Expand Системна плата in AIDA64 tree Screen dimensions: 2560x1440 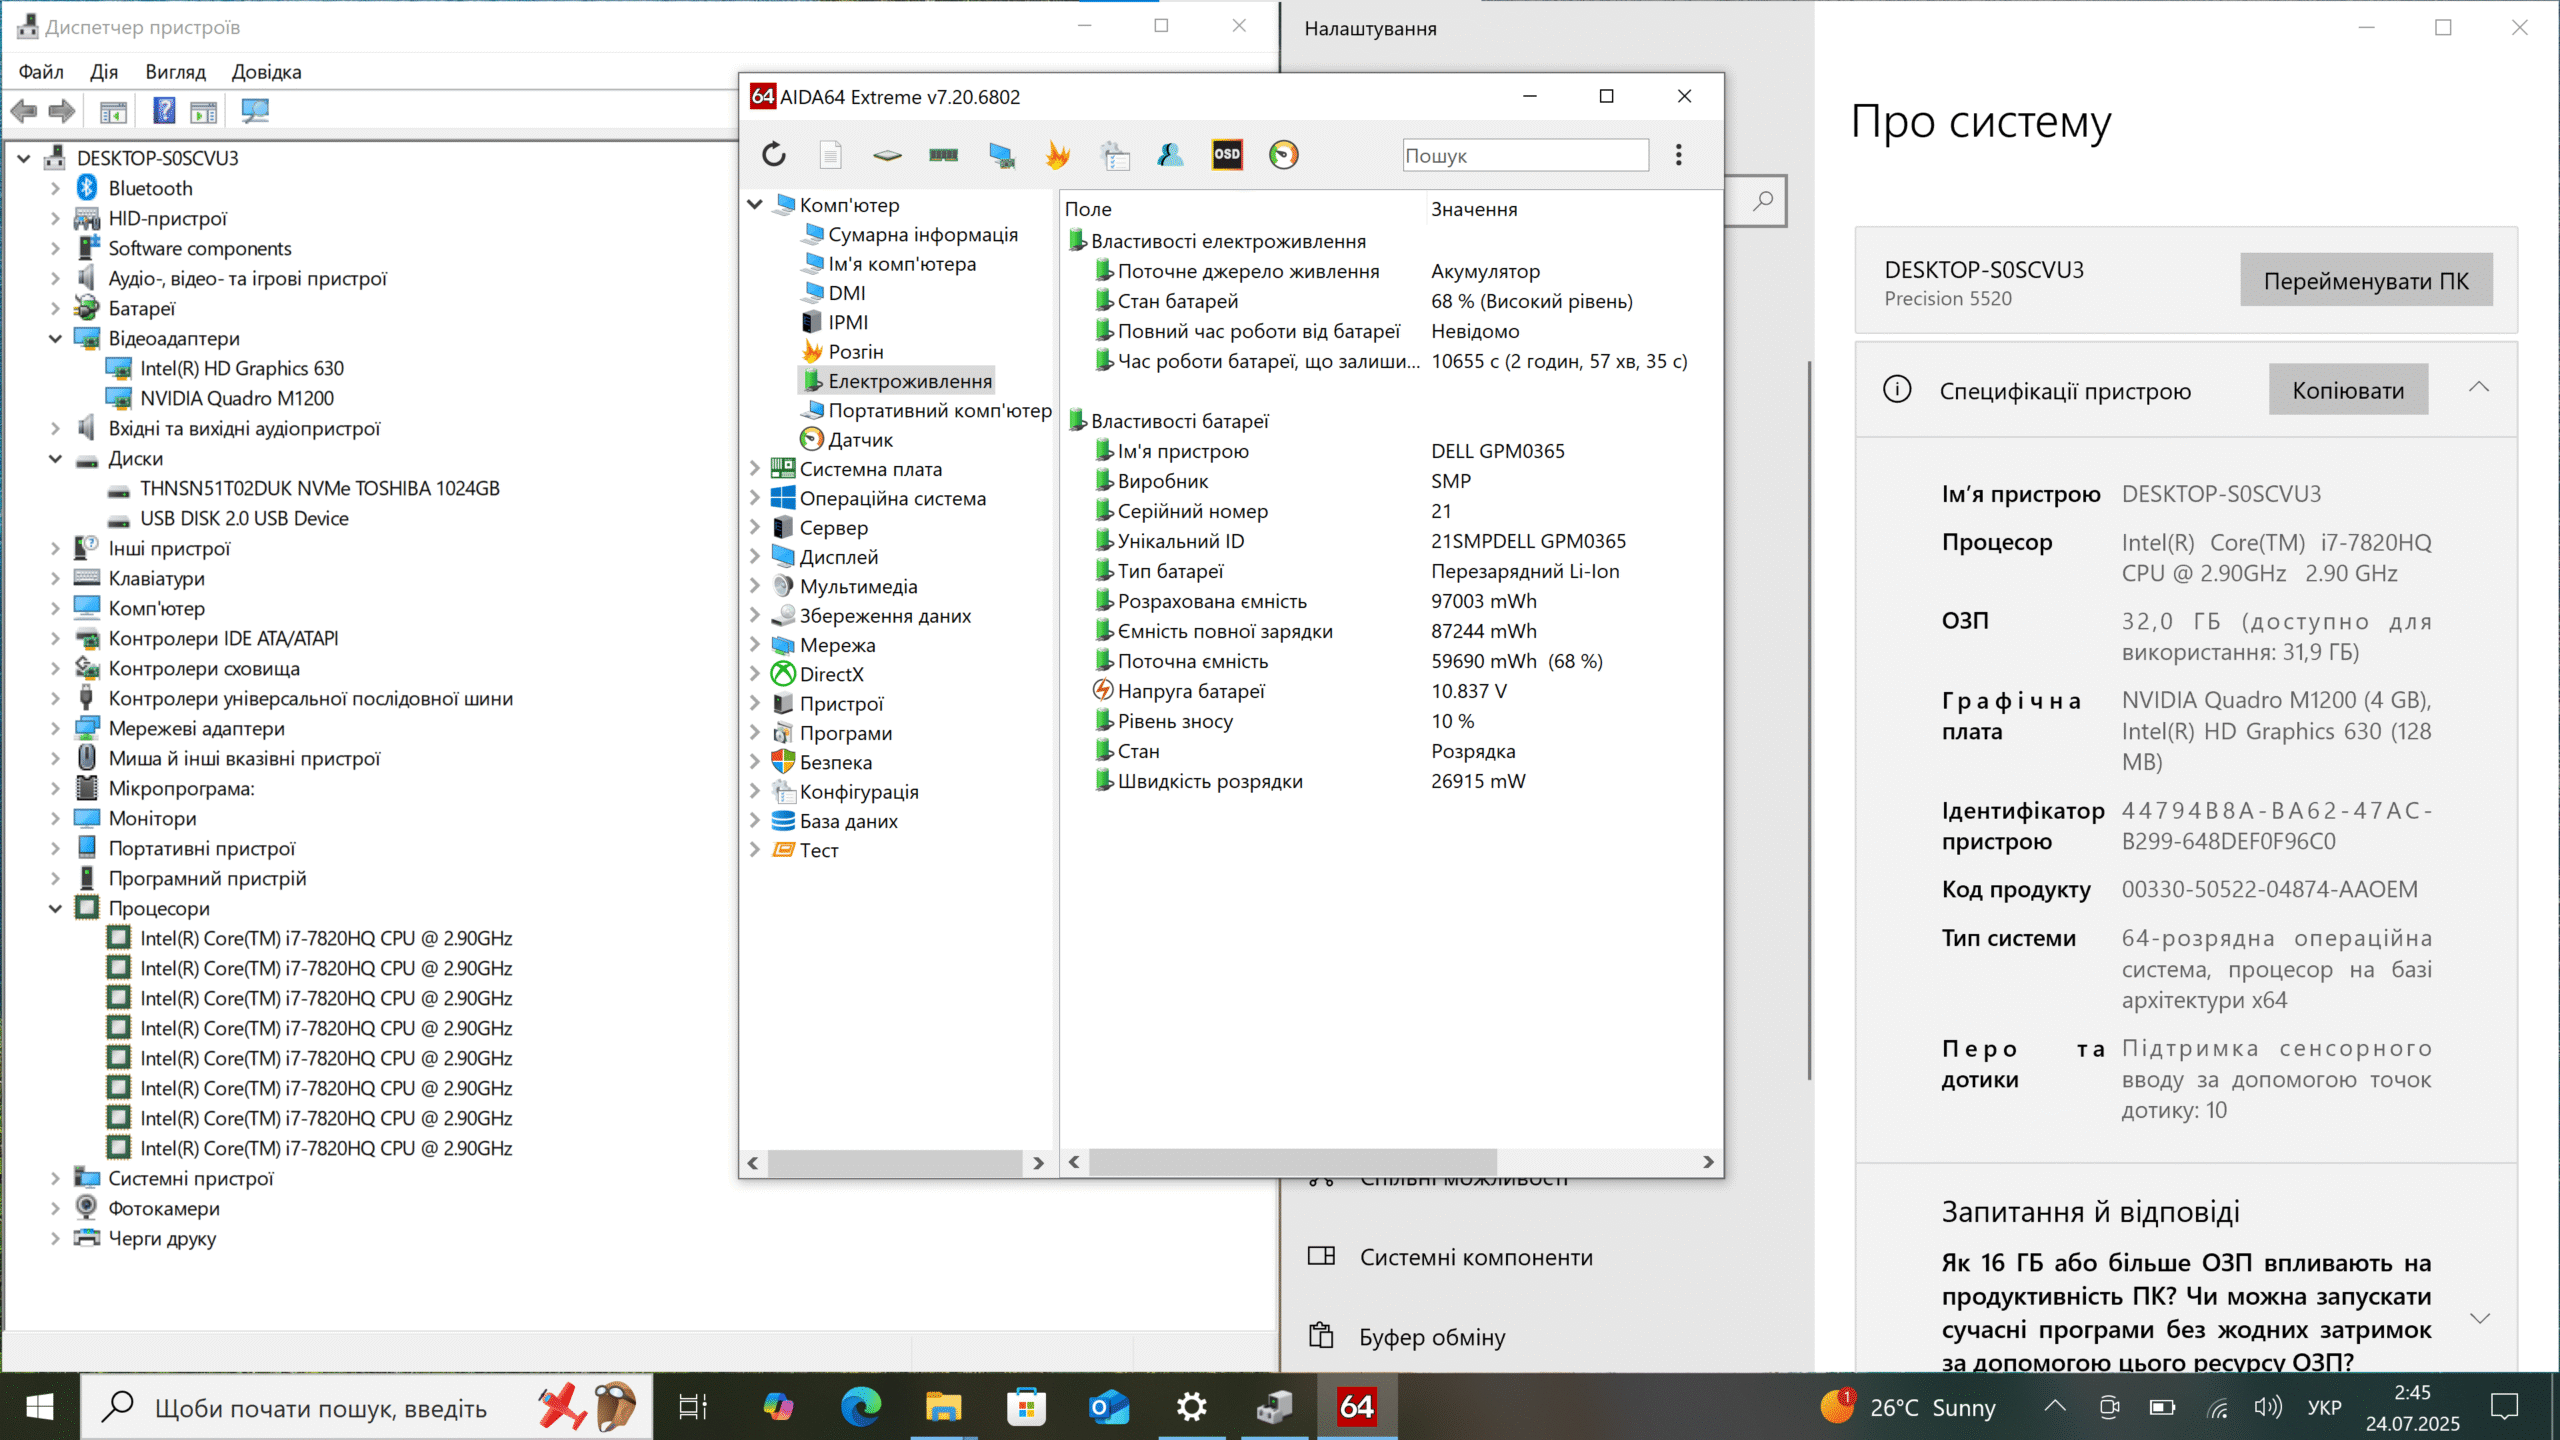(756, 468)
